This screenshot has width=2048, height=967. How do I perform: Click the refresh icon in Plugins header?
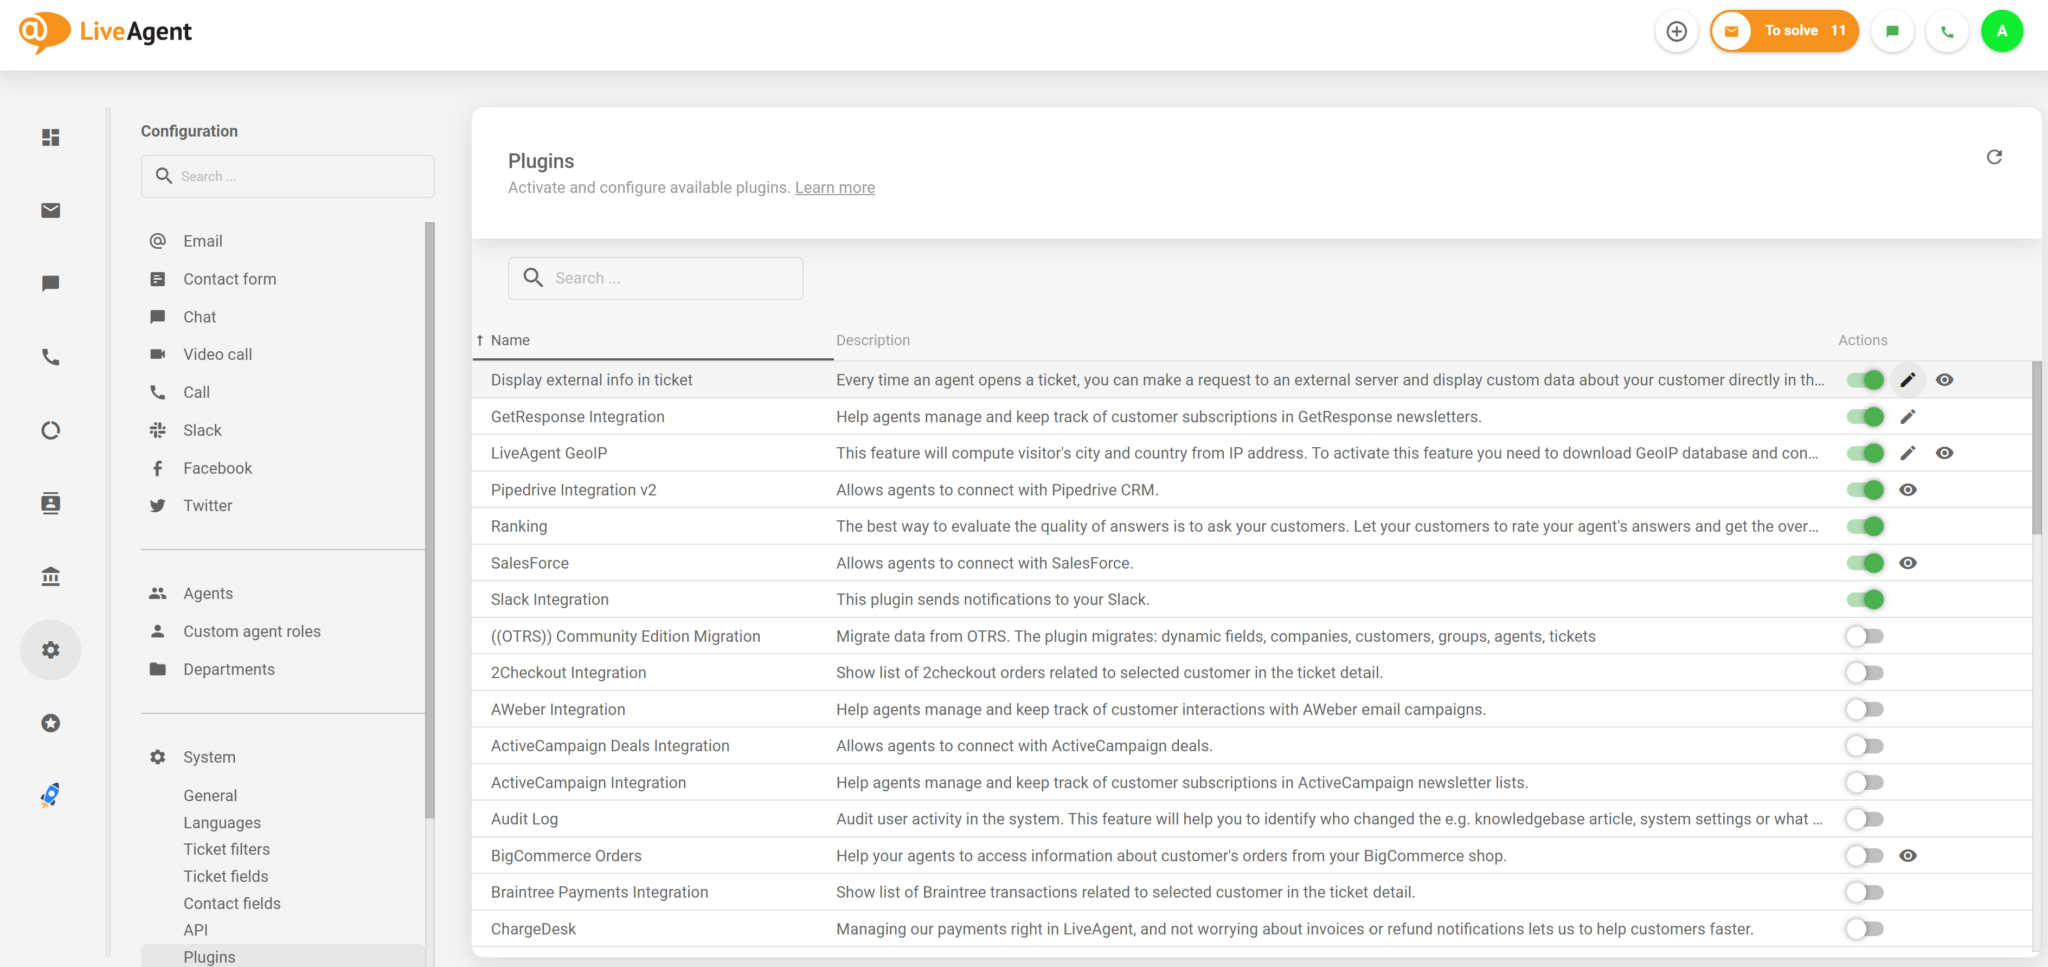1994,157
